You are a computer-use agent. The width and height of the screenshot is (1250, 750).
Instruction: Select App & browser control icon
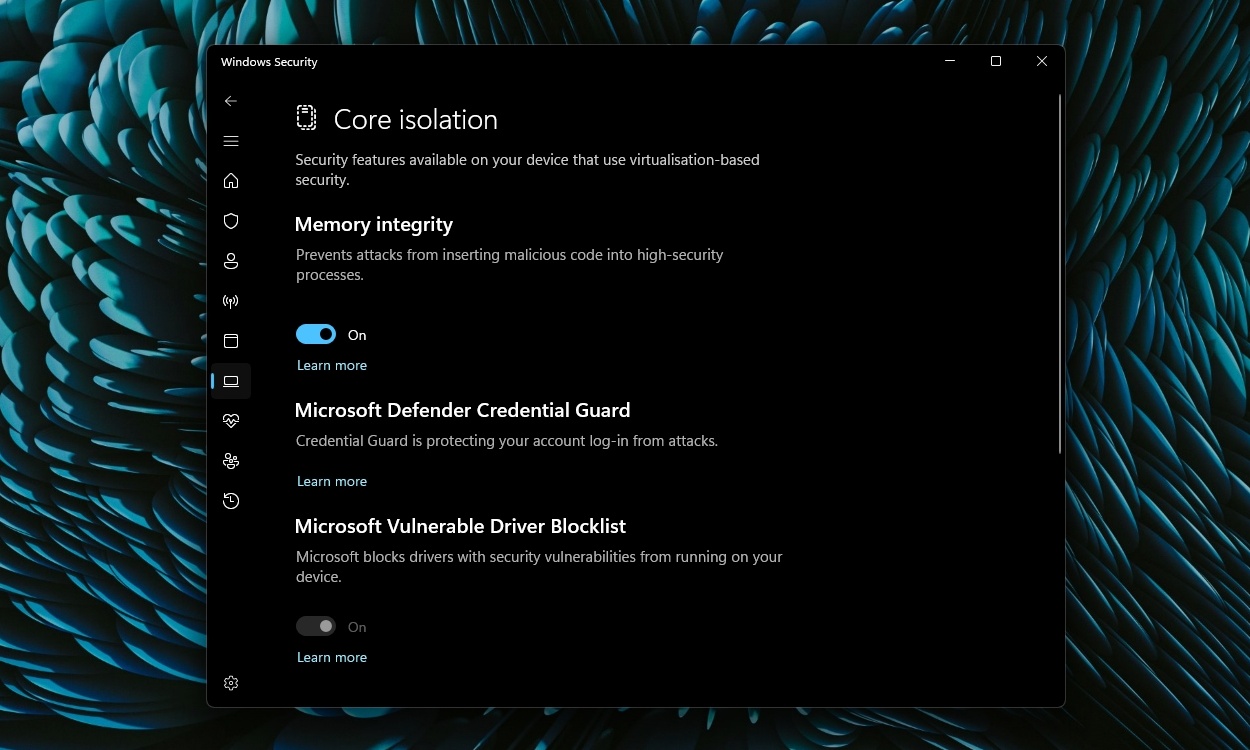click(231, 341)
